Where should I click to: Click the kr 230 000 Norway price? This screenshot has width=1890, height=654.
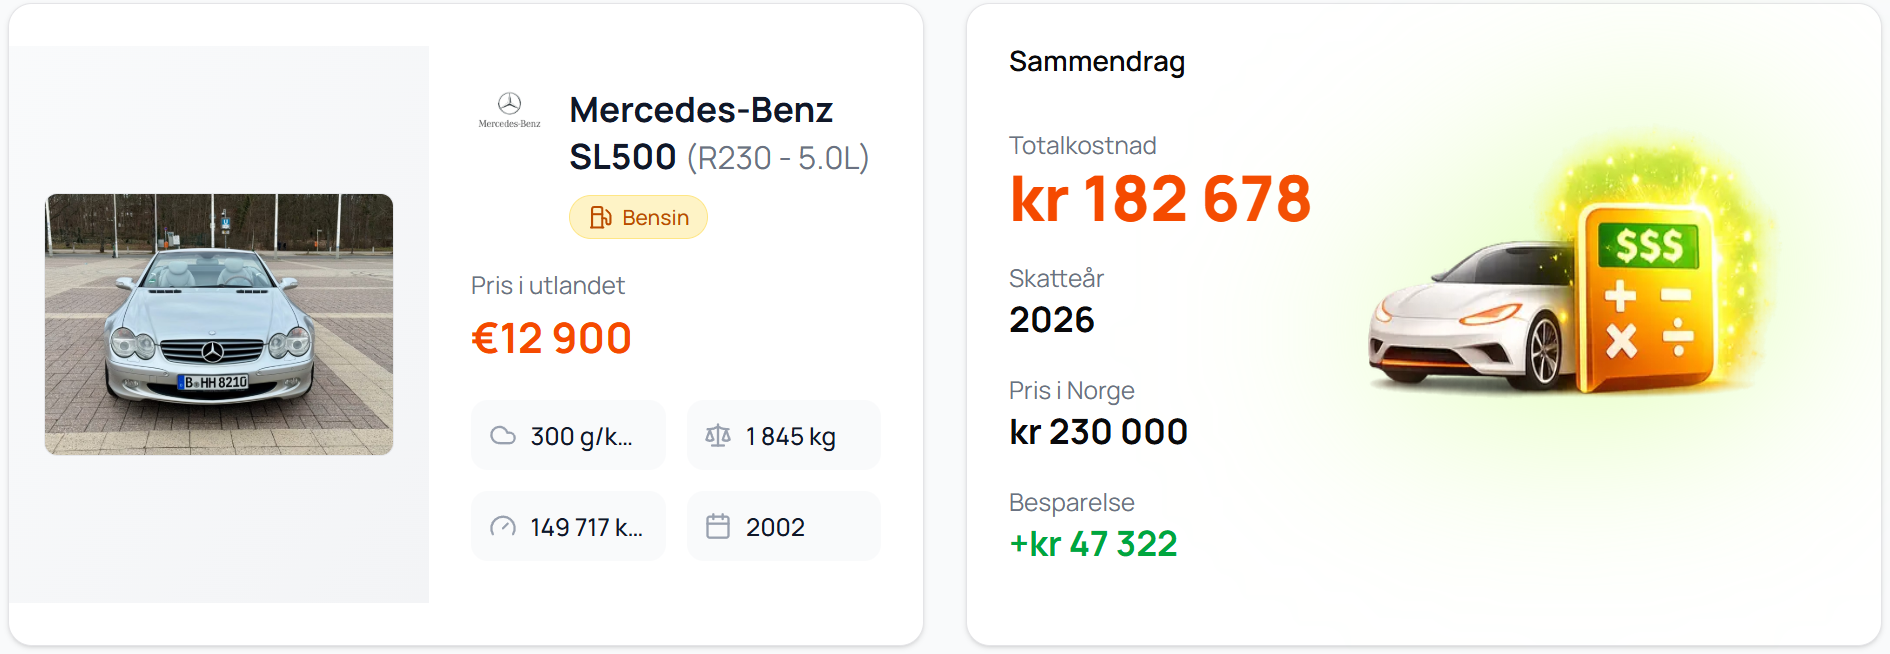coord(1098,432)
